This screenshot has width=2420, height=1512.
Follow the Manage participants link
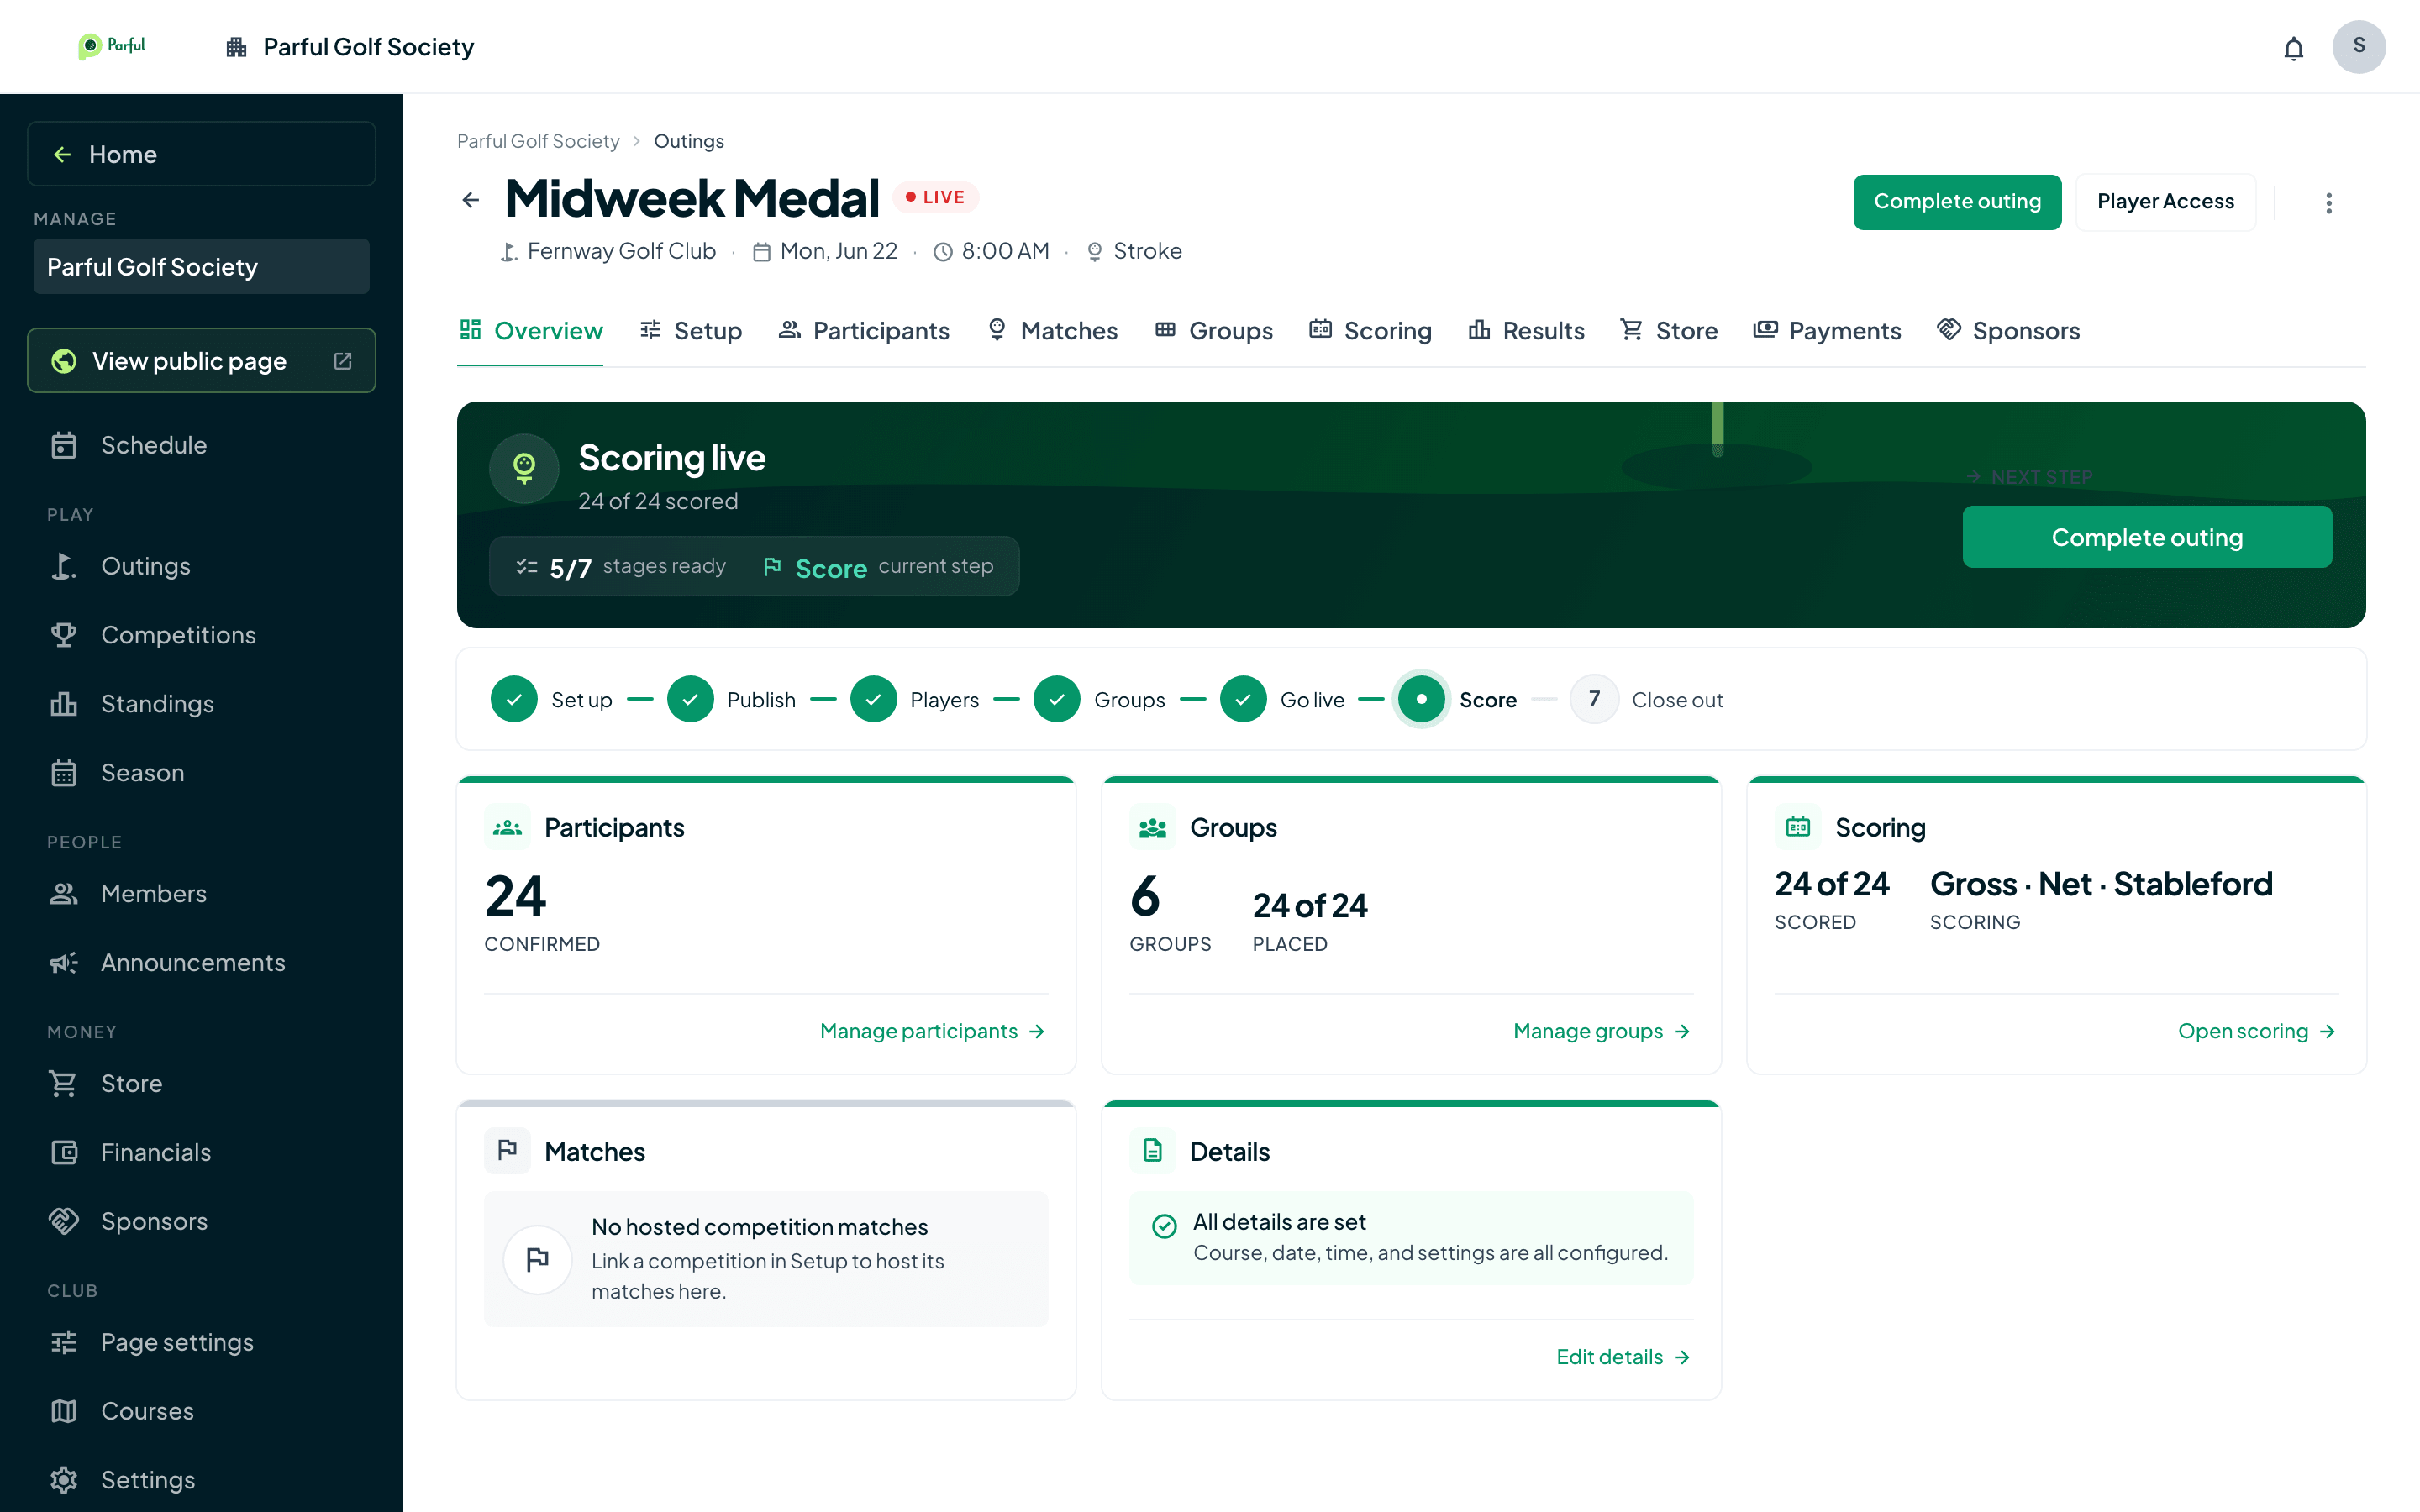click(x=932, y=1031)
